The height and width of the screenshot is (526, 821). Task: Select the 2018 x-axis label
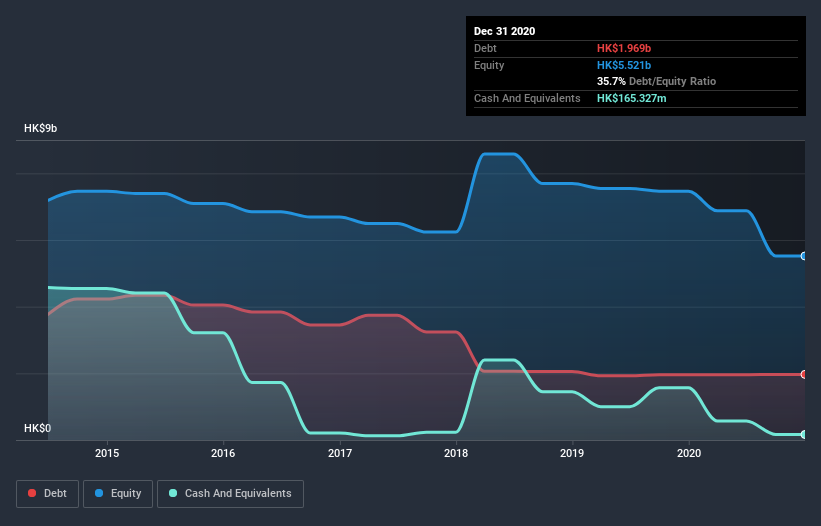coord(456,453)
